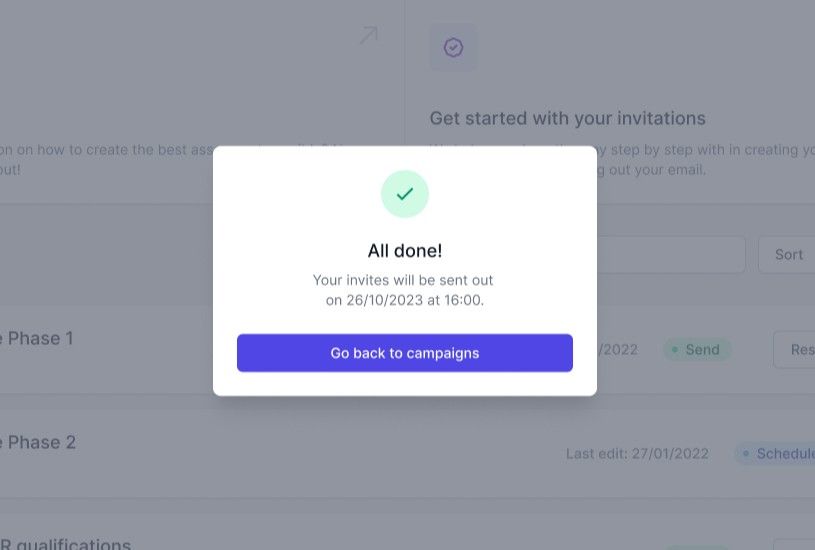Open the R qualifications campaign row
The image size is (815, 550).
66,545
